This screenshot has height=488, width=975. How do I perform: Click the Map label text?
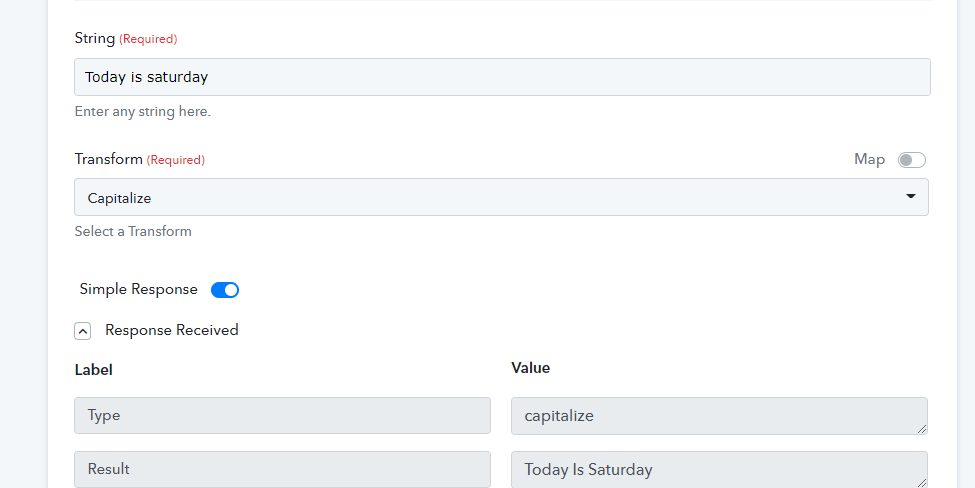tap(869, 159)
